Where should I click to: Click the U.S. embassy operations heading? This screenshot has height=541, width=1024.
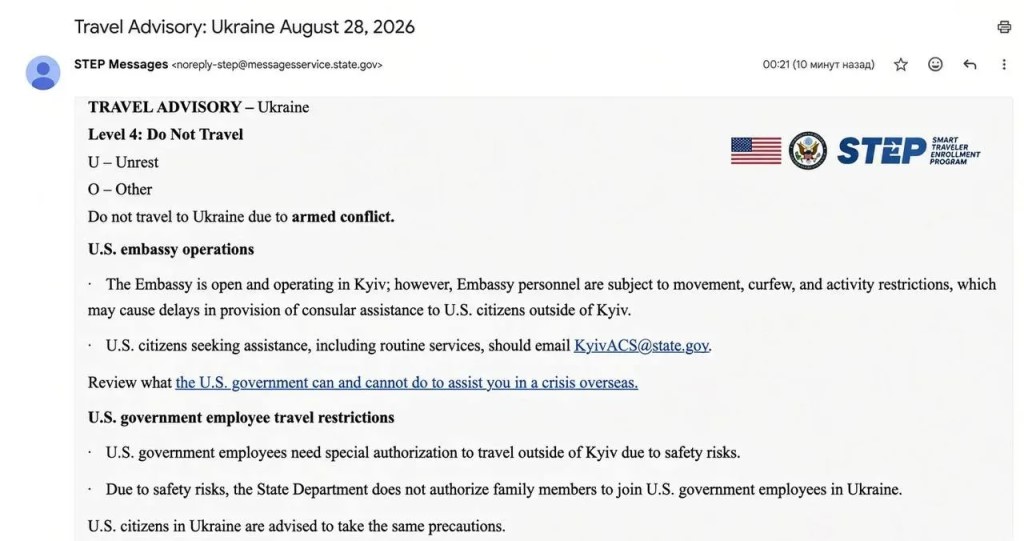click(x=171, y=250)
